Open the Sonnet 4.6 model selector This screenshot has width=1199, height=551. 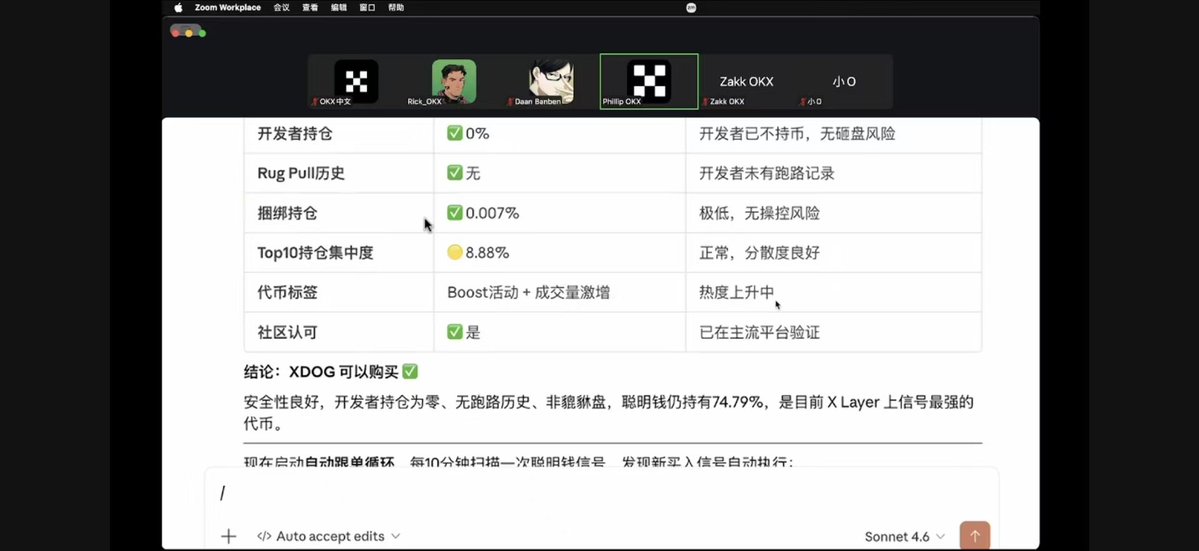pos(905,536)
